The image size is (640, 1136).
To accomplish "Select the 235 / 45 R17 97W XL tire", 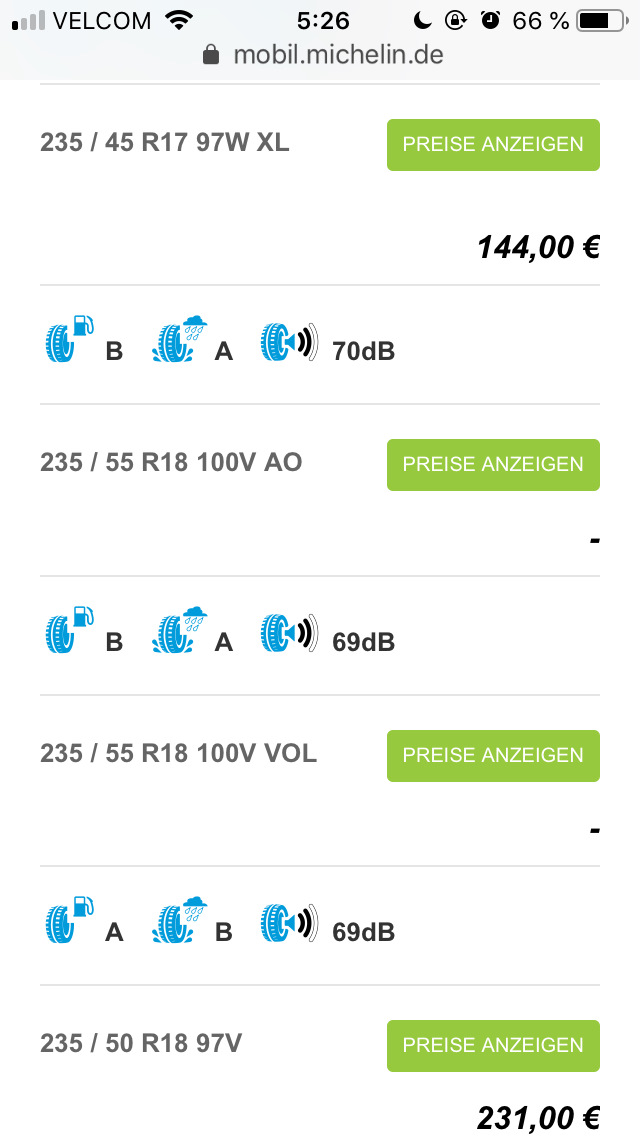I will (x=165, y=143).
